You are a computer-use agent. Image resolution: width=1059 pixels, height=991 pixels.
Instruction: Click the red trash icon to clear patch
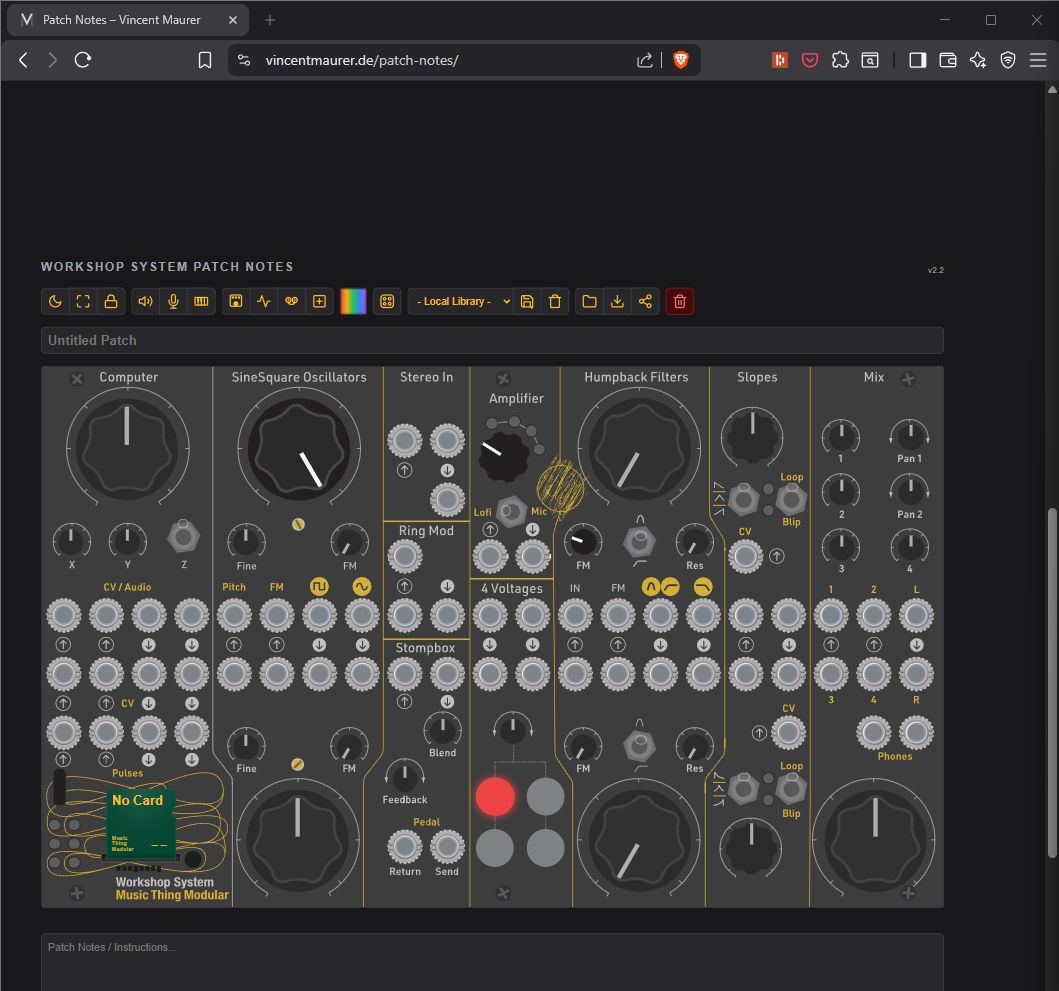pyautogui.click(x=680, y=301)
